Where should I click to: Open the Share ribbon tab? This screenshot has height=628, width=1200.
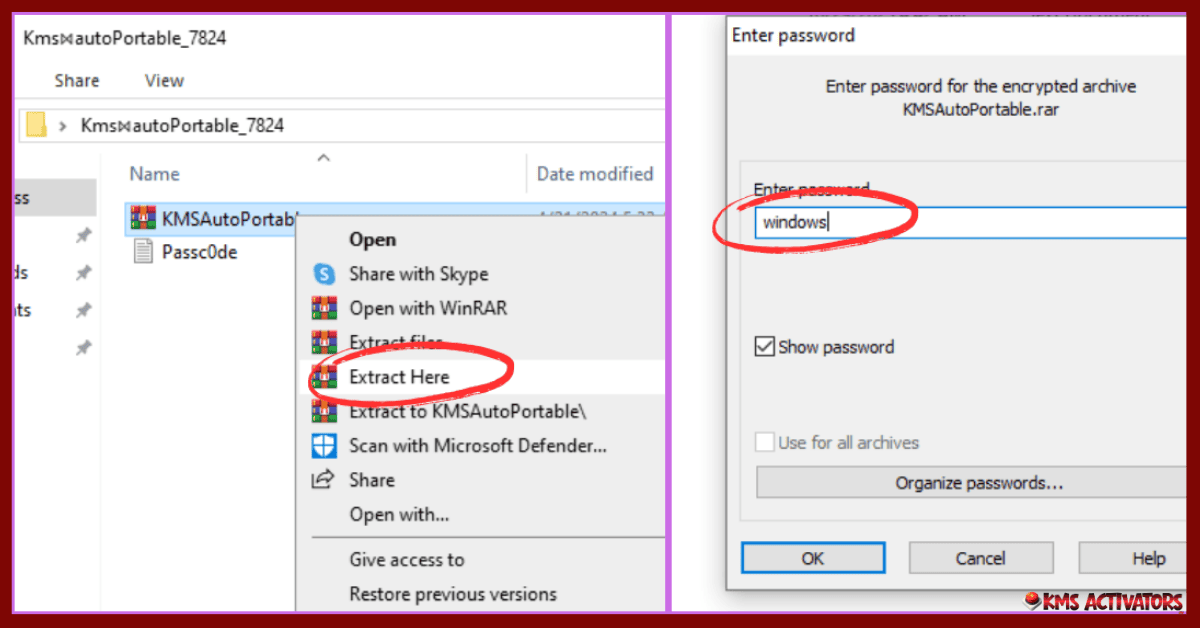pyautogui.click(x=77, y=81)
